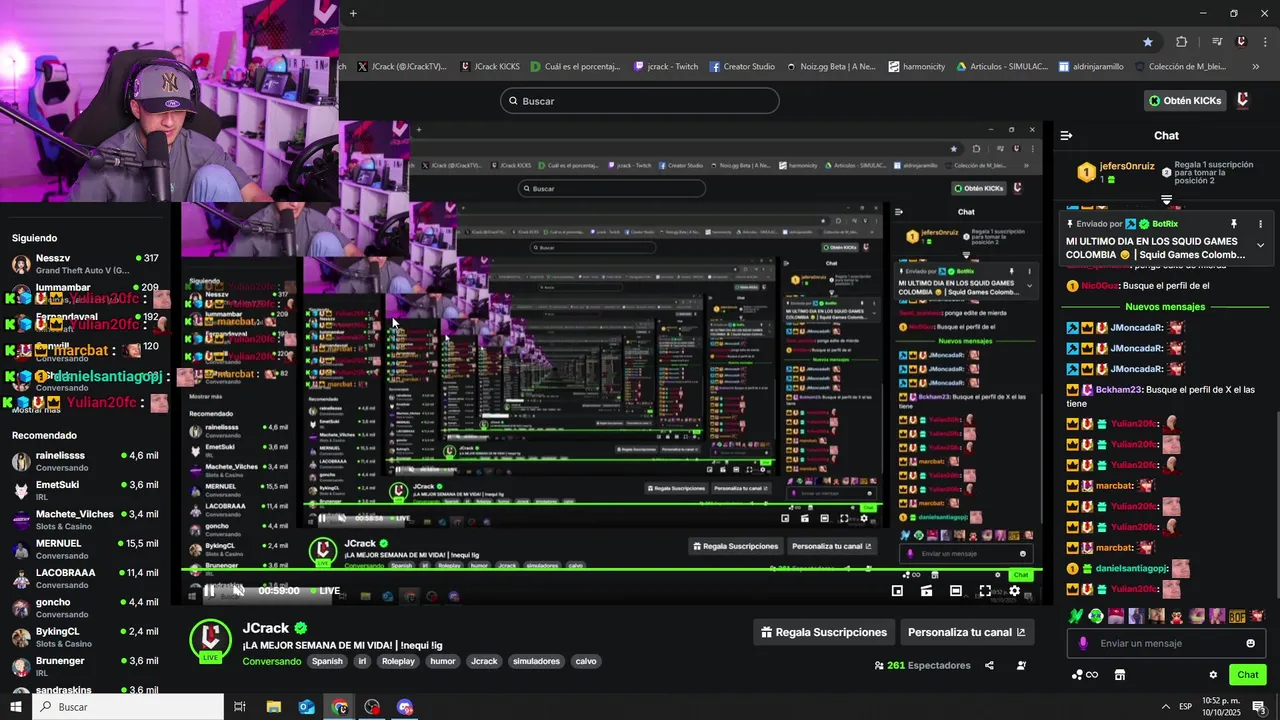Toggle theater mode in the player

pyautogui.click(x=955, y=591)
